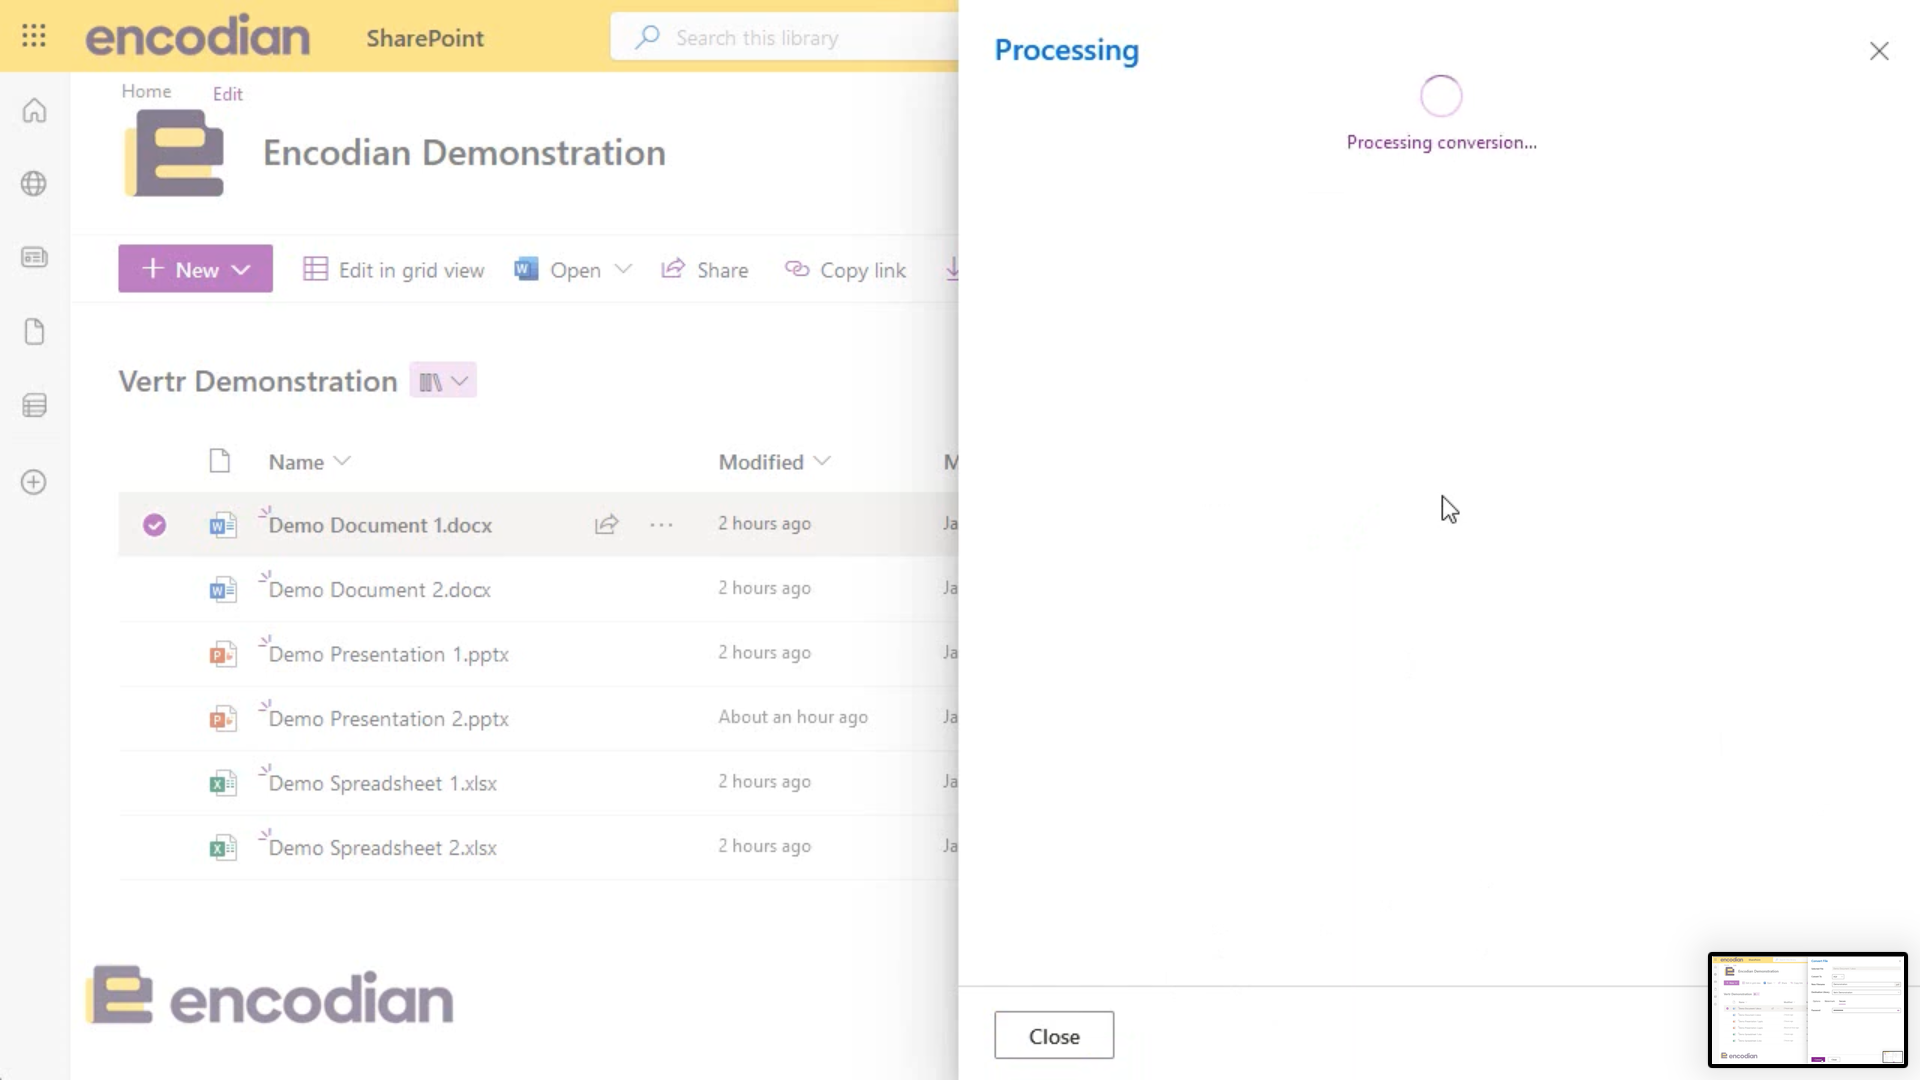
Task: Open the SharePoint link in header
Action: tap(425, 38)
